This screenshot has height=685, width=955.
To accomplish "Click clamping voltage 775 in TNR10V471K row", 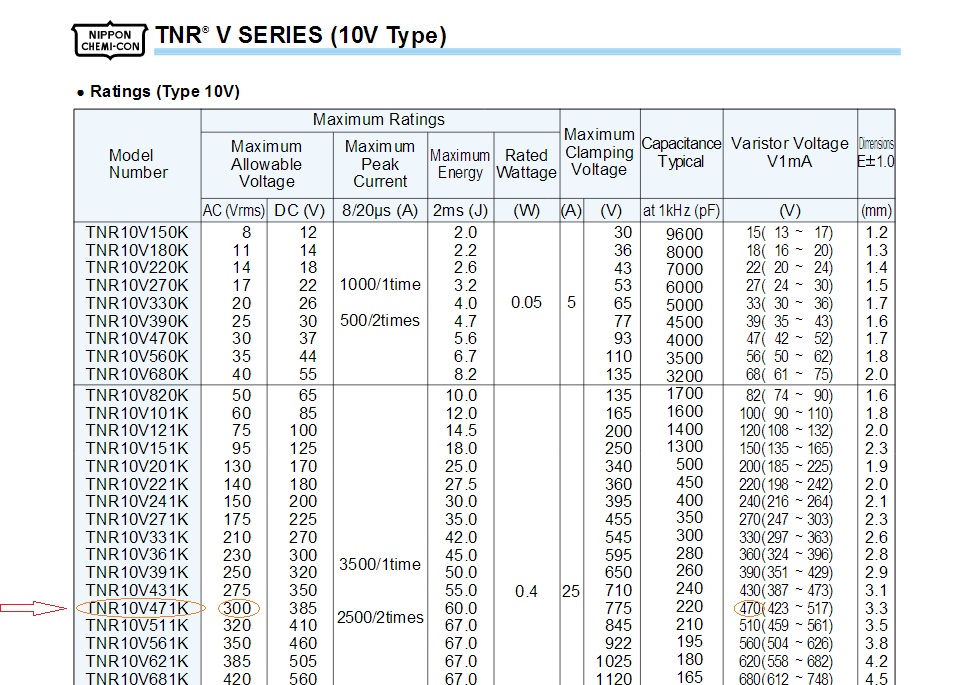I will pyautogui.click(x=618, y=608).
